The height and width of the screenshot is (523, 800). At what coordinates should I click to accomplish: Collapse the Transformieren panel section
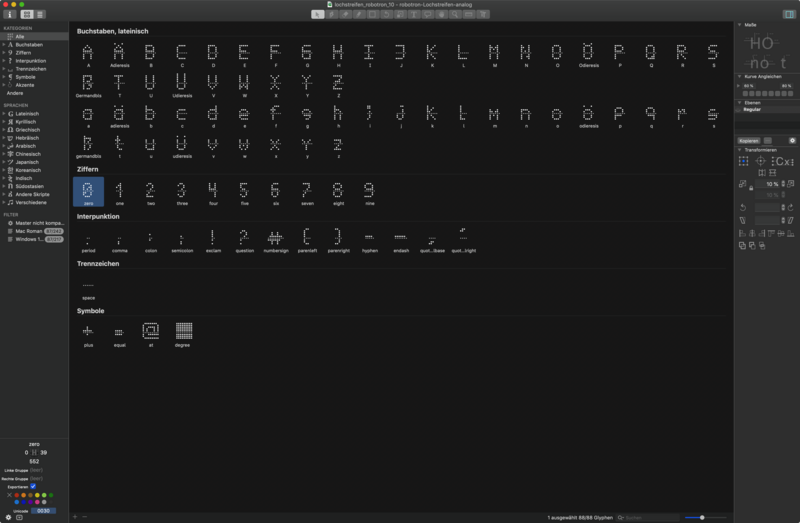tap(739, 149)
